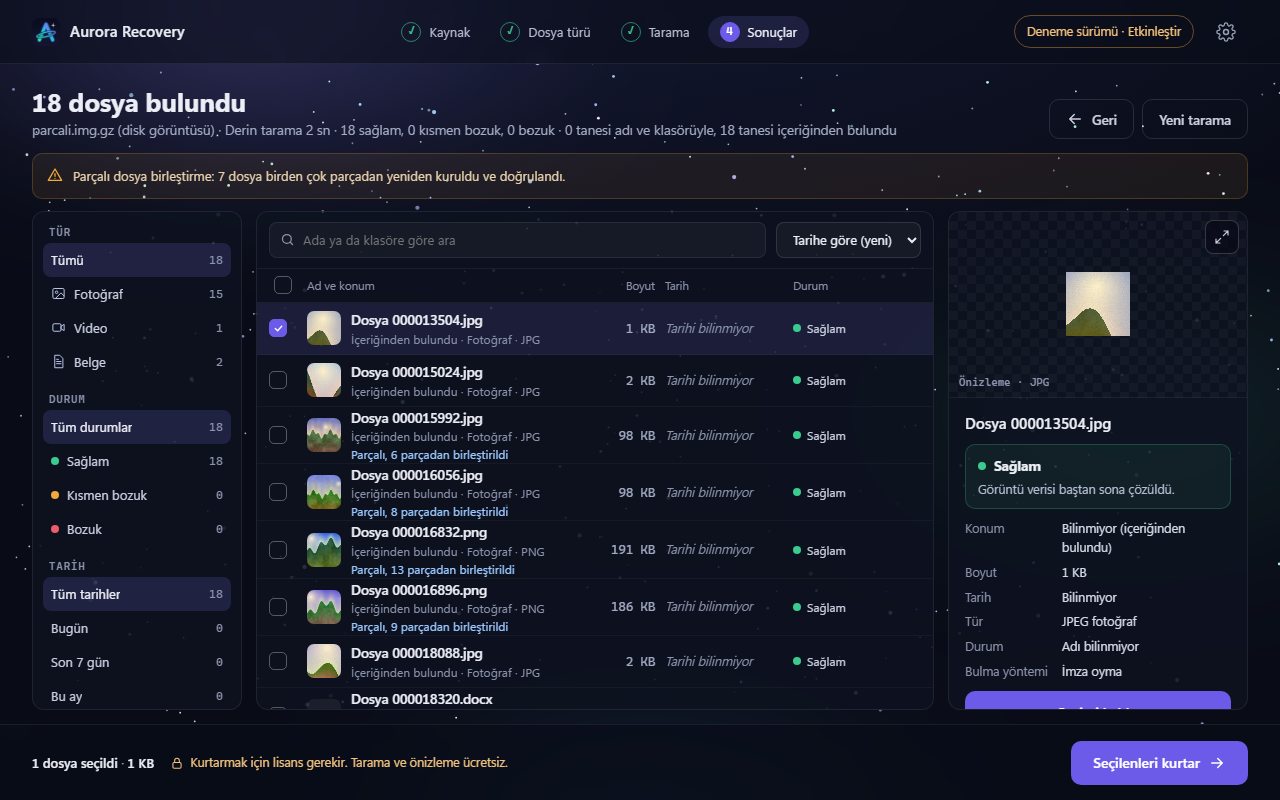Filter by Sağlam status
The width and height of the screenshot is (1280, 800).
[x=137, y=461]
